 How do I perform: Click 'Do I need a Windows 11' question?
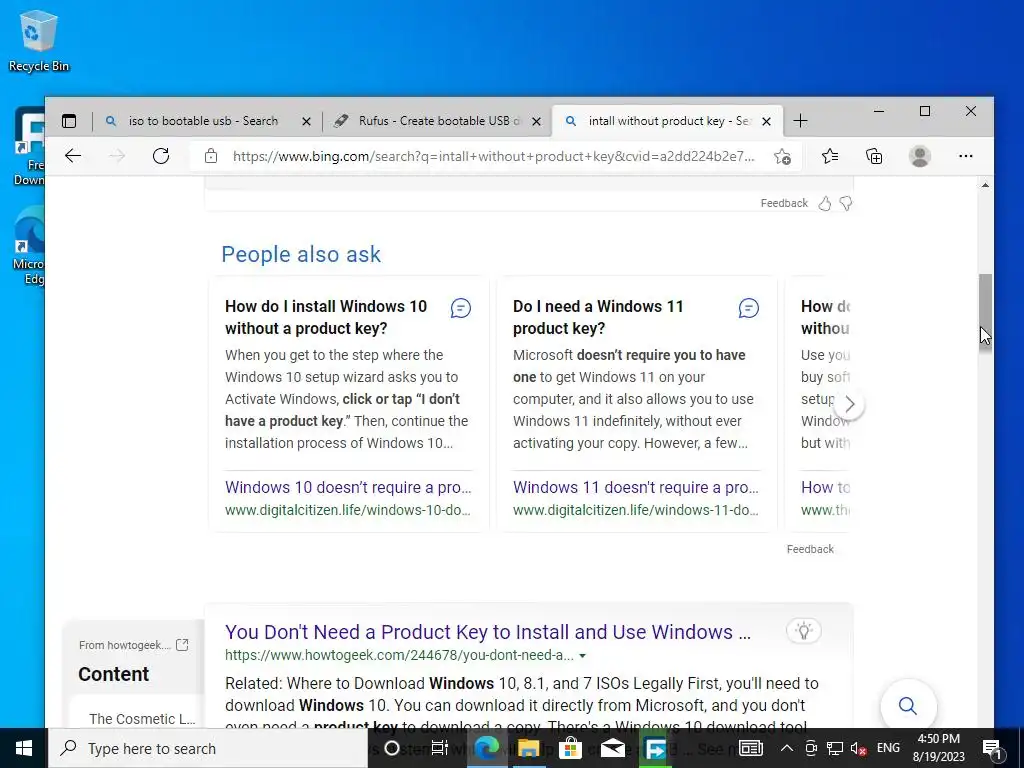(598, 317)
